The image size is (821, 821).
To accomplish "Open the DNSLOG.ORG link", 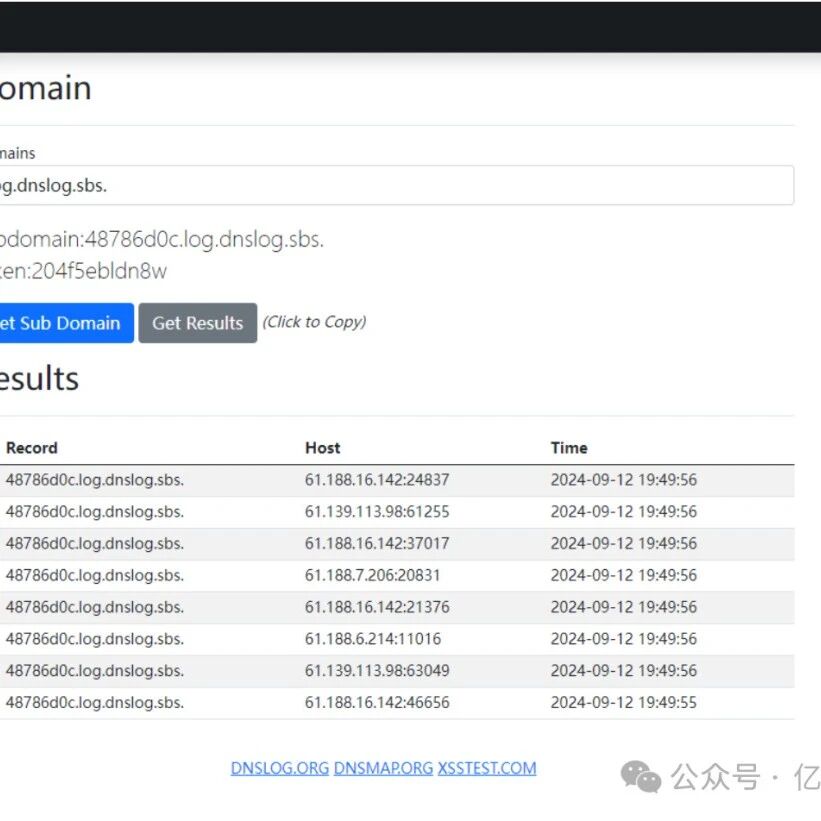I will point(280,768).
